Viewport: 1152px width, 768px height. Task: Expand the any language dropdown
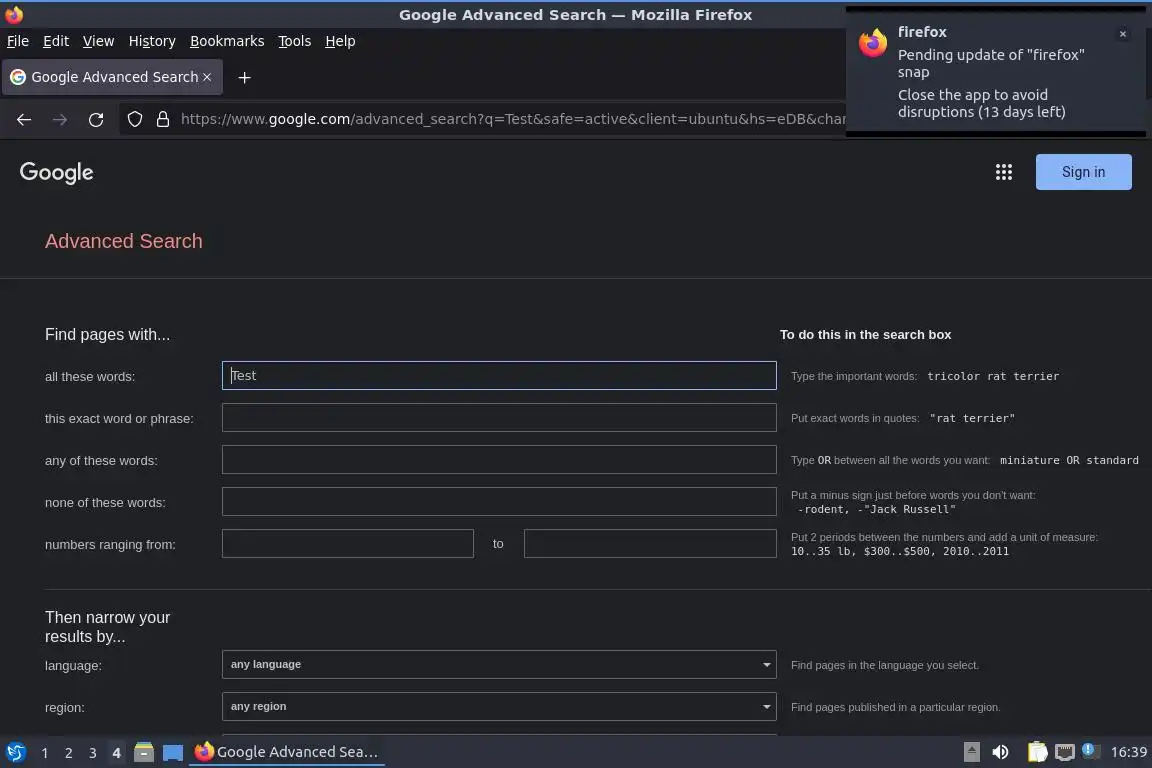[x=499, y=664]
